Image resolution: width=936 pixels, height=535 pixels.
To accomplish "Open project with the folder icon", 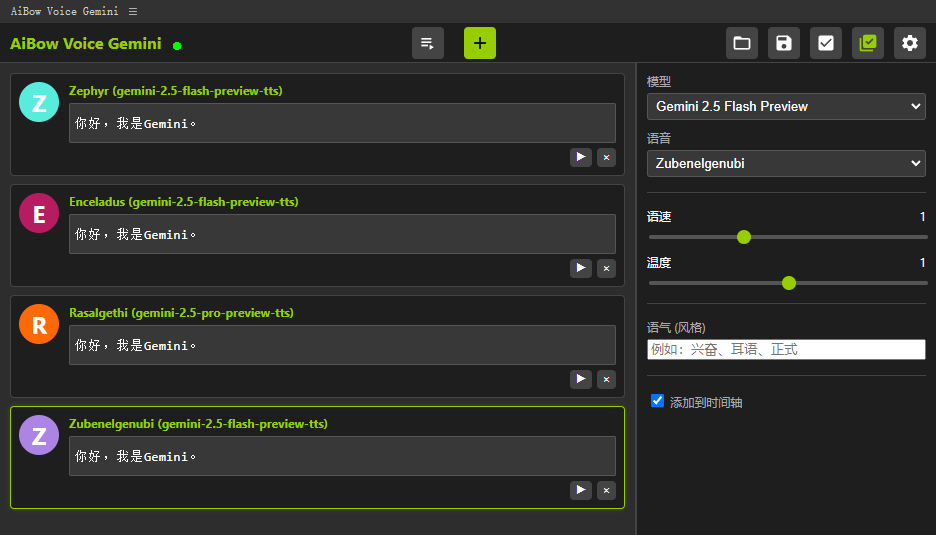I will 742,43.
